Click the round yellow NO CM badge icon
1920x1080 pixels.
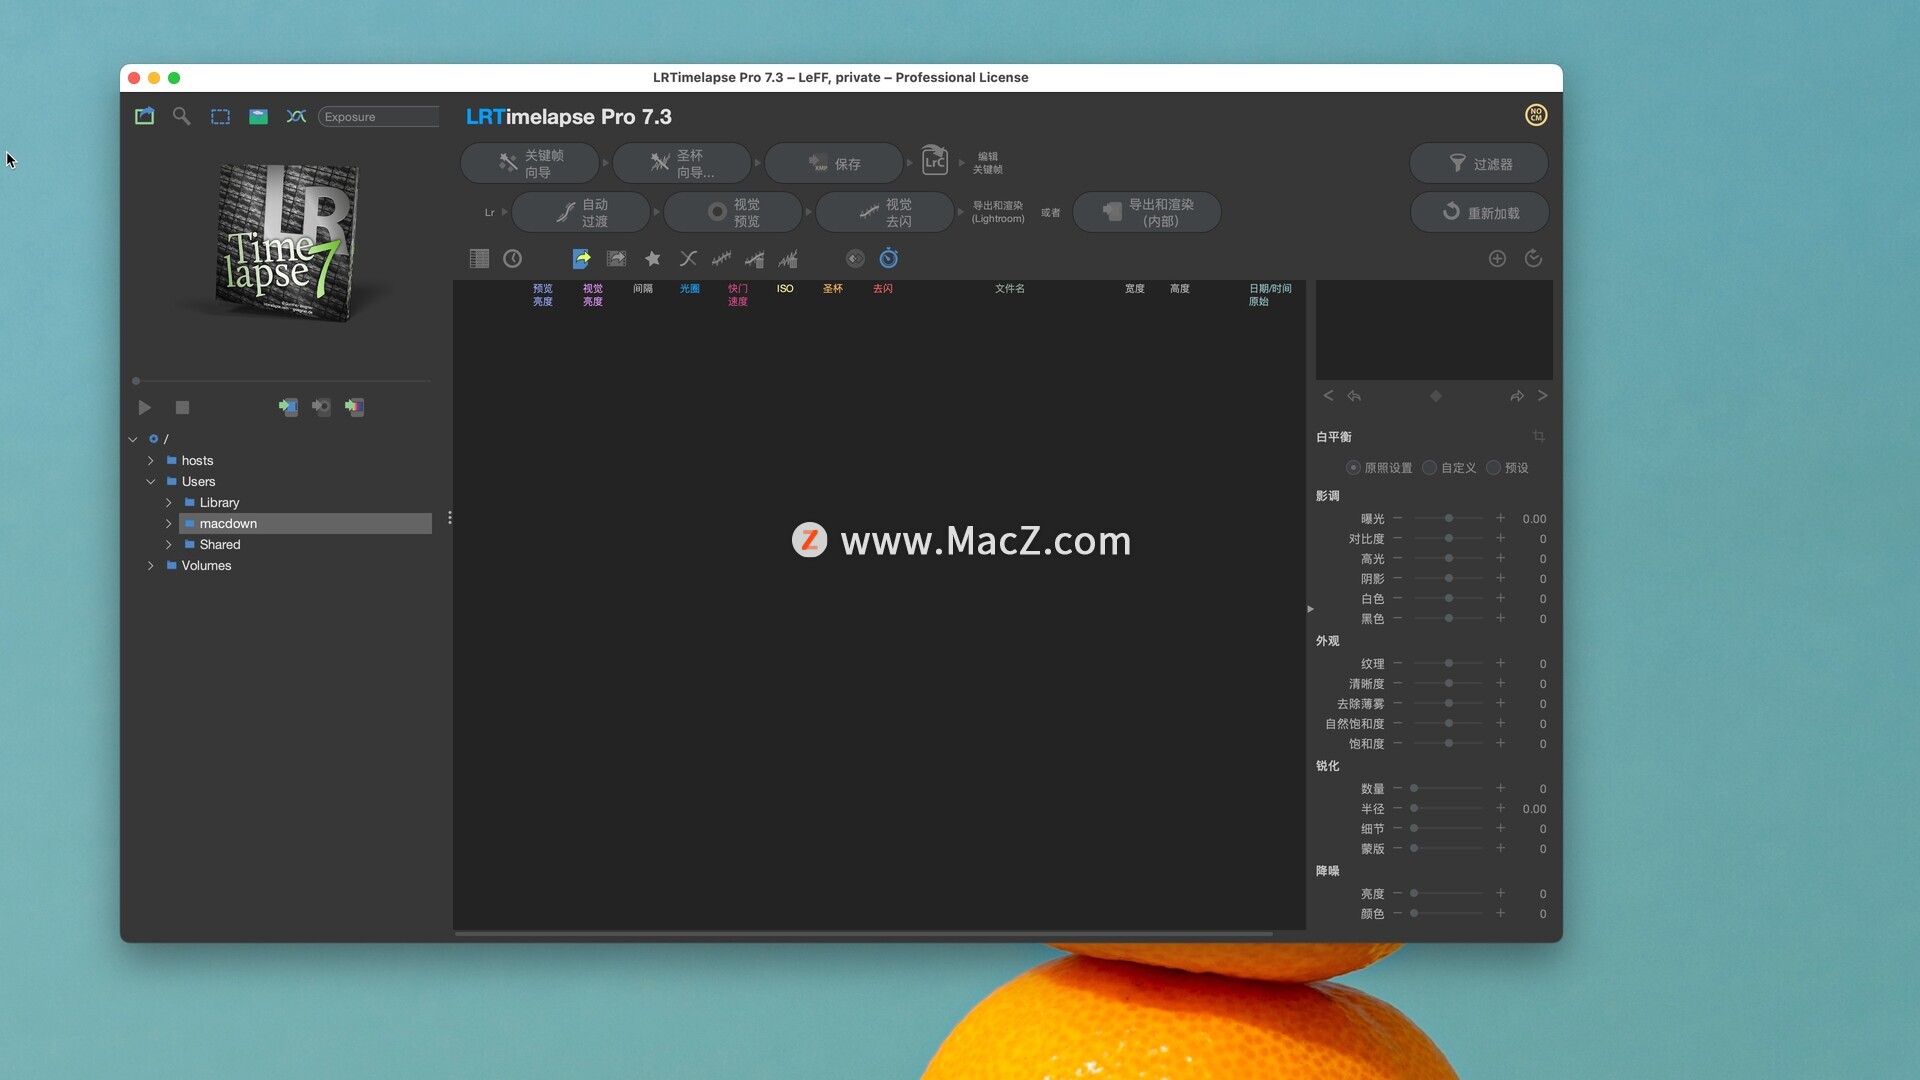click(x=1535, y=115)
